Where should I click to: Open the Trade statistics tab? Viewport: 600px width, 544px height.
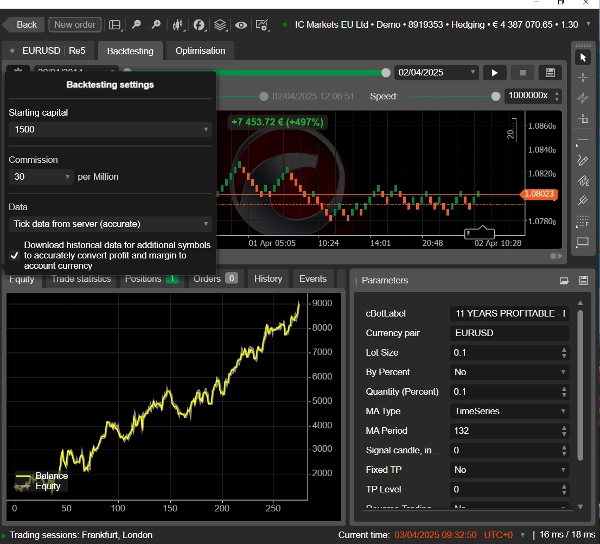click(x=81, y=279)
